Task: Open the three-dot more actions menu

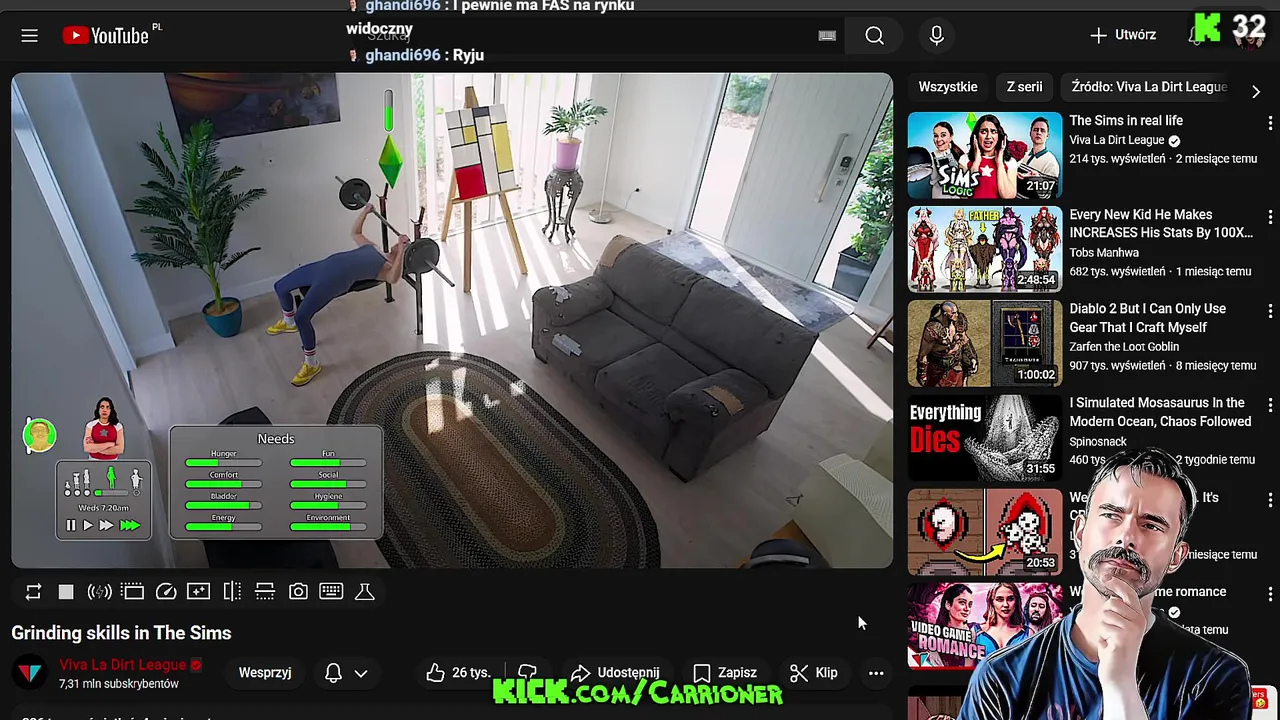Action: (x=876, y=673)
